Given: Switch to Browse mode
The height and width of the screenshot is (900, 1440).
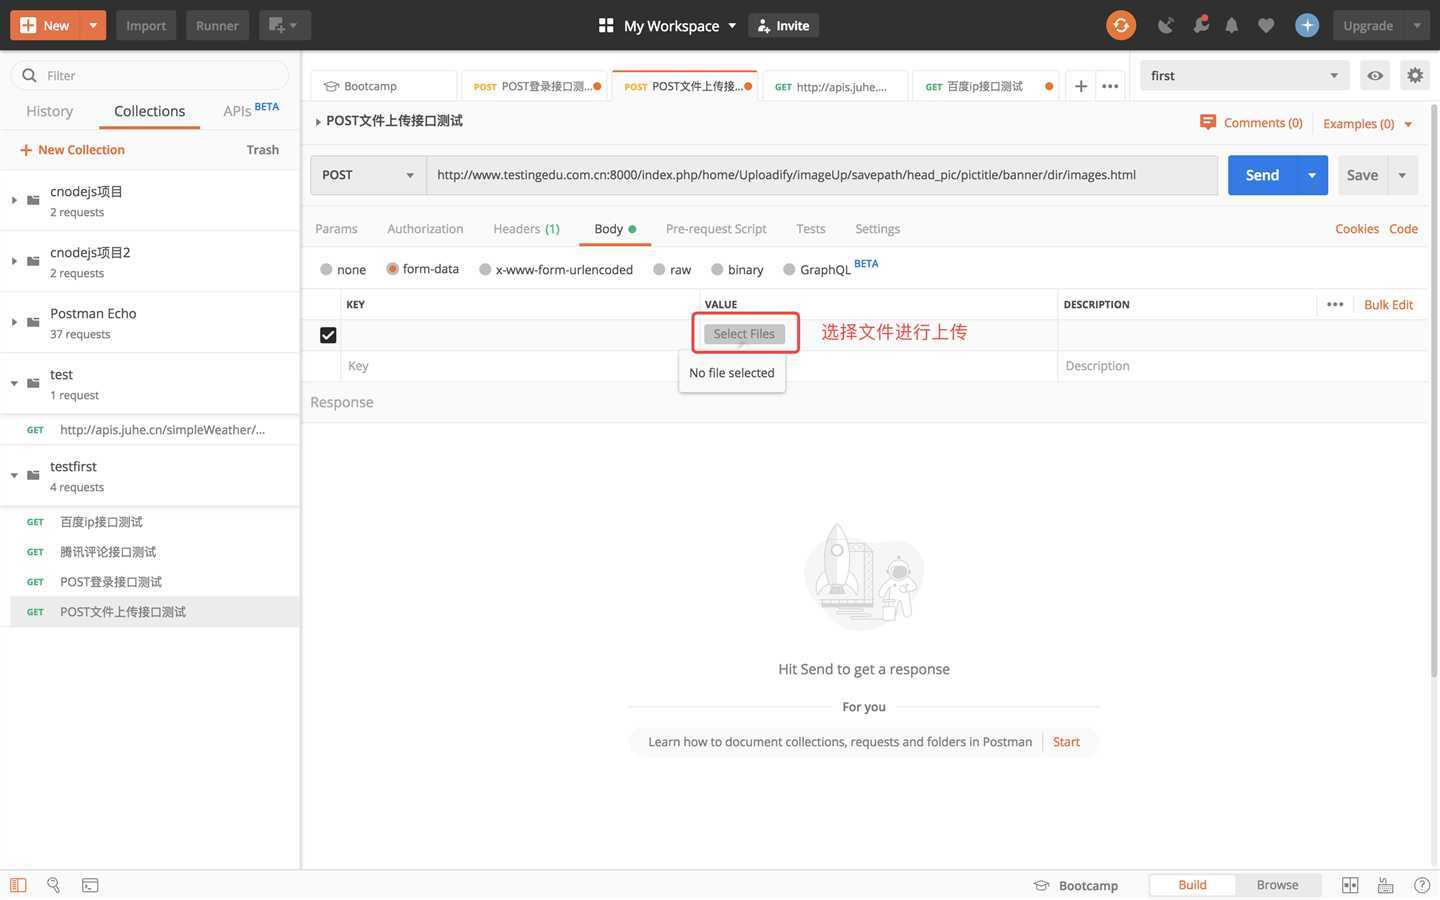Looking at the screenshot, I should coord(1277,885).
